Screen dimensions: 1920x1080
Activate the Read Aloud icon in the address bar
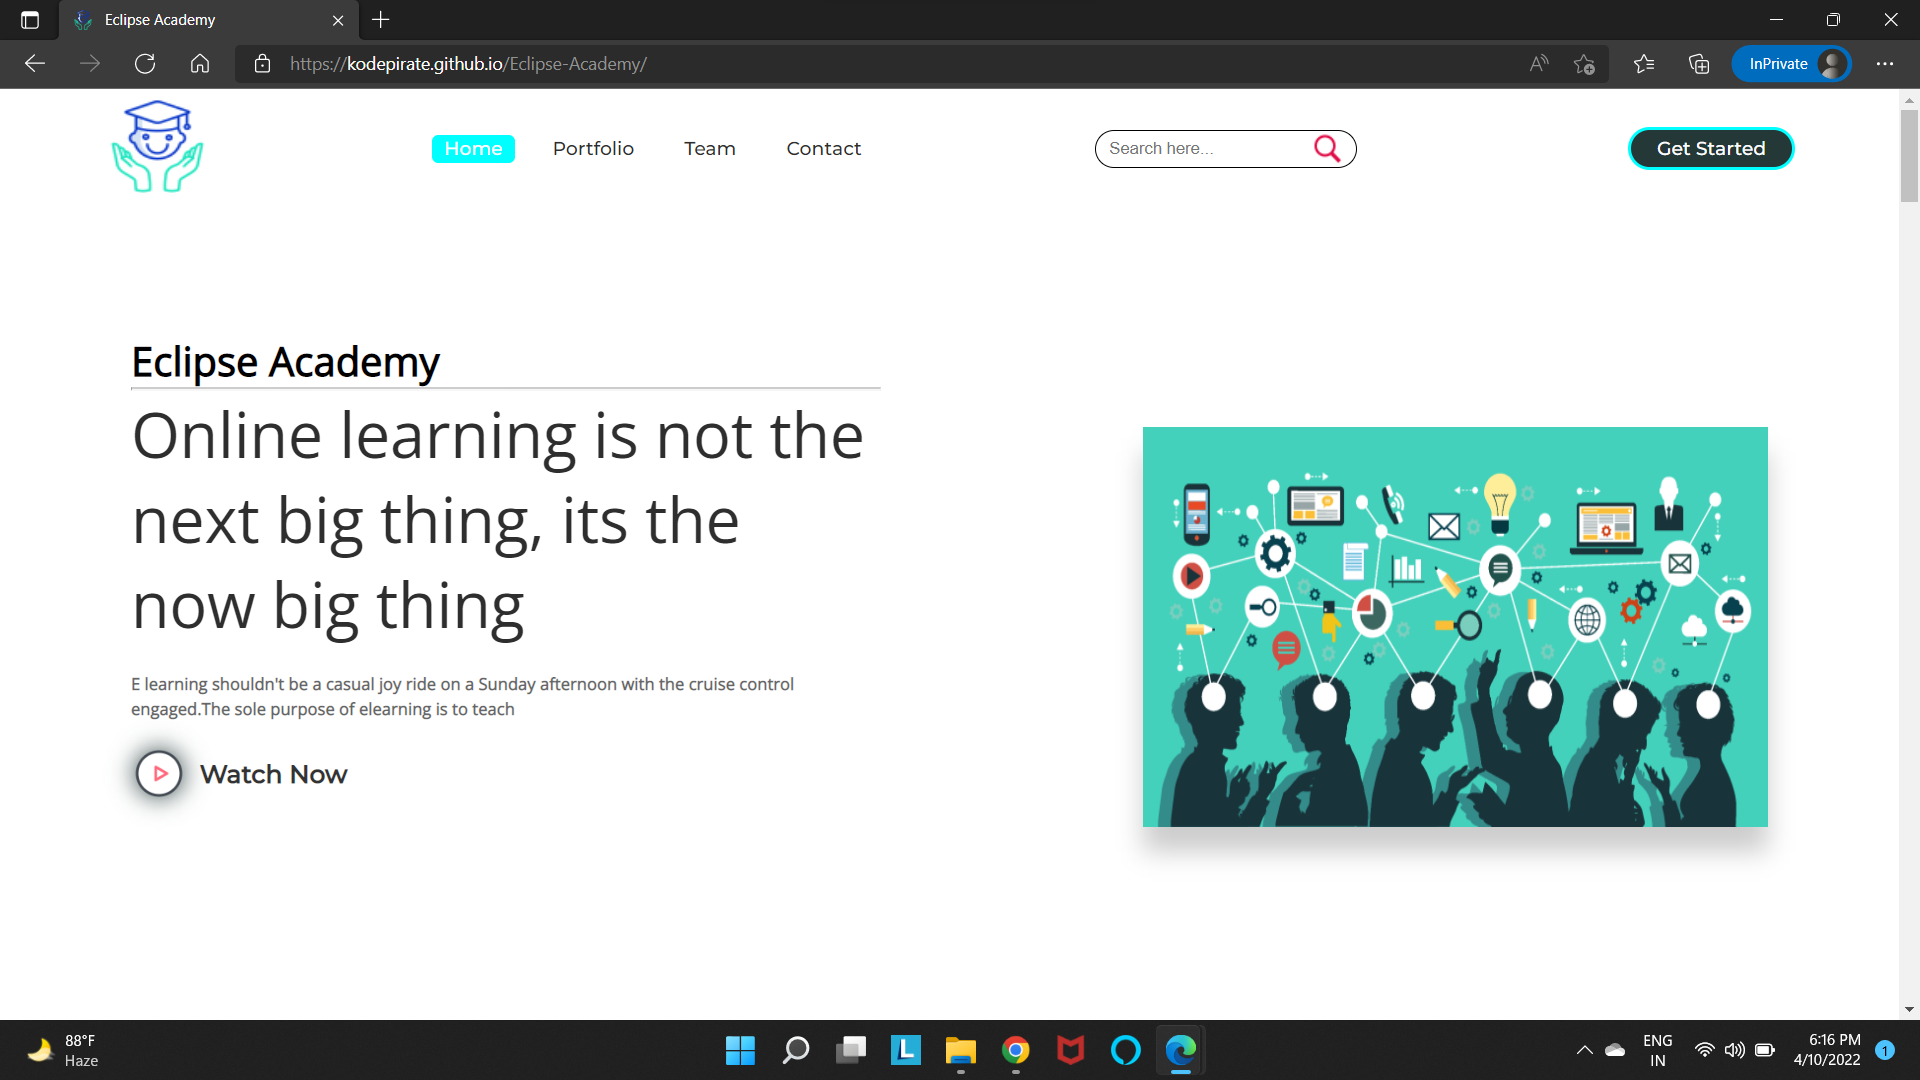click(1537, 63)
